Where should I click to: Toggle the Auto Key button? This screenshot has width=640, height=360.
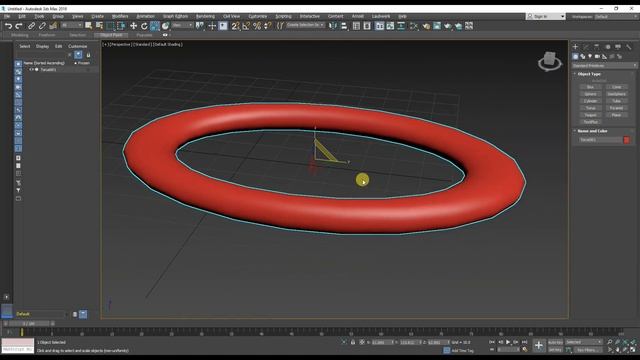pos(555,342)
